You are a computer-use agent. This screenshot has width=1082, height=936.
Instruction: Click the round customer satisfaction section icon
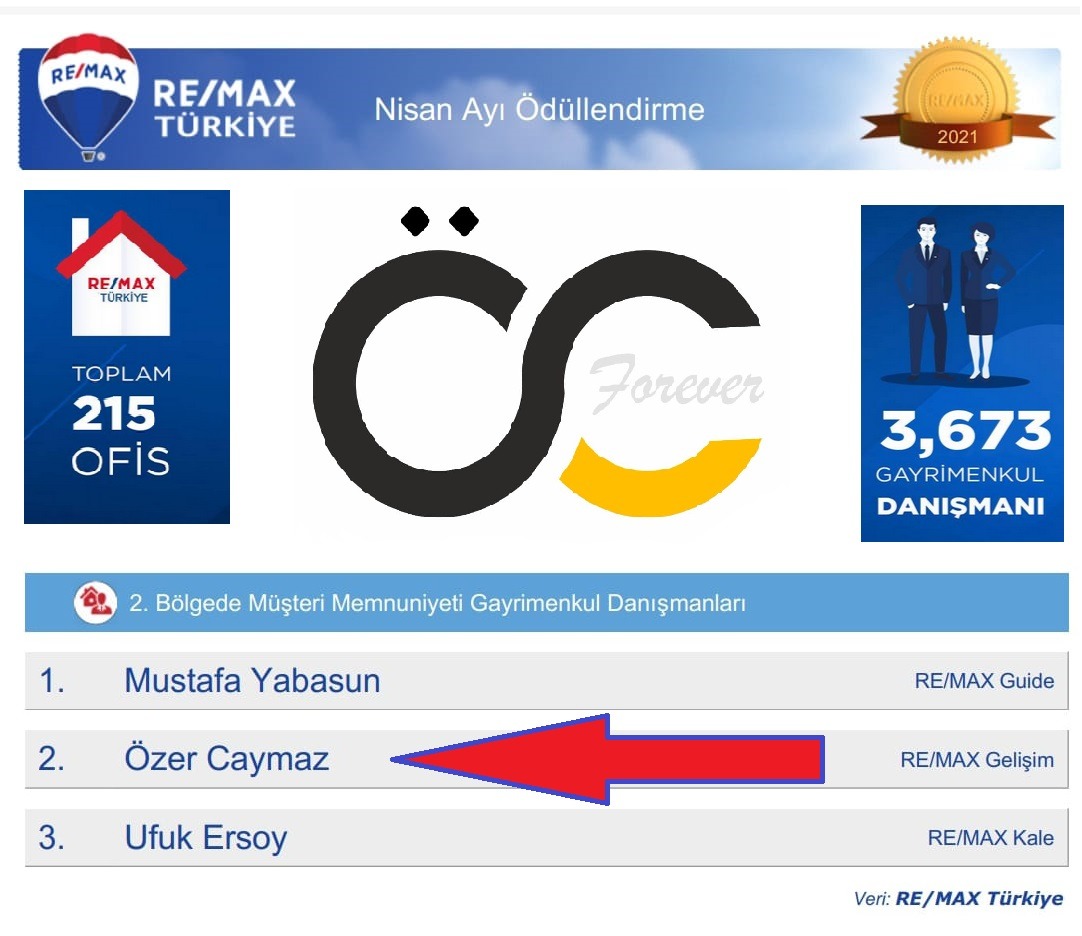[x=95, y=602]
